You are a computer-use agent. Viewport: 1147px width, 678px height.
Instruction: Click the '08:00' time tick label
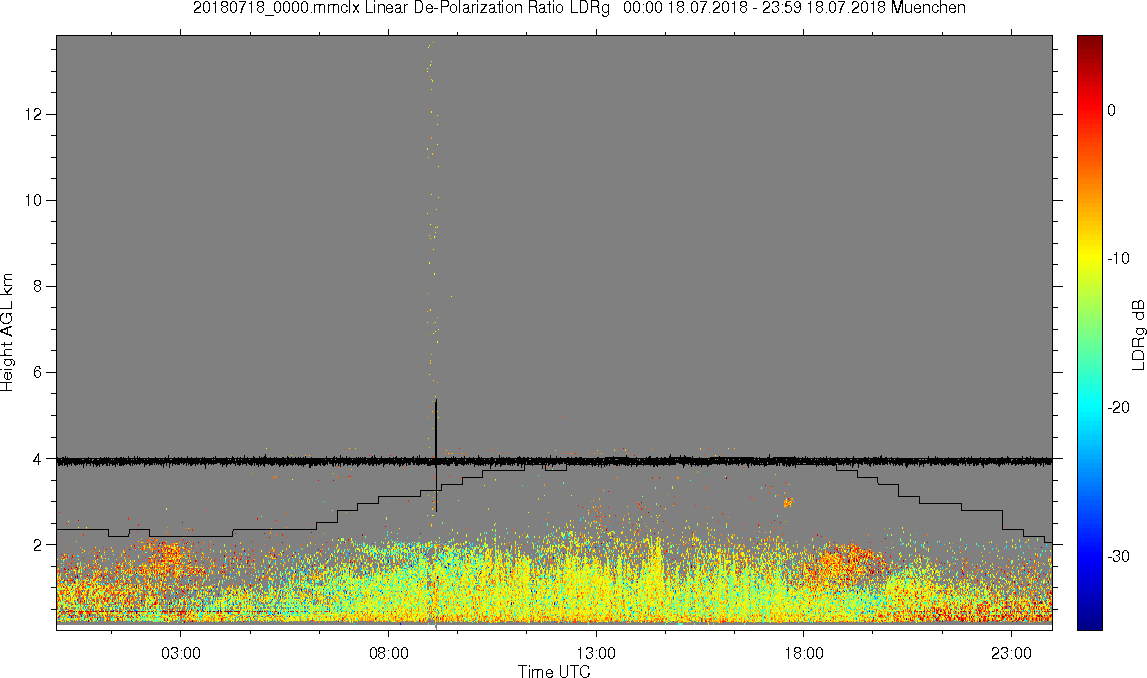point(388,653)
